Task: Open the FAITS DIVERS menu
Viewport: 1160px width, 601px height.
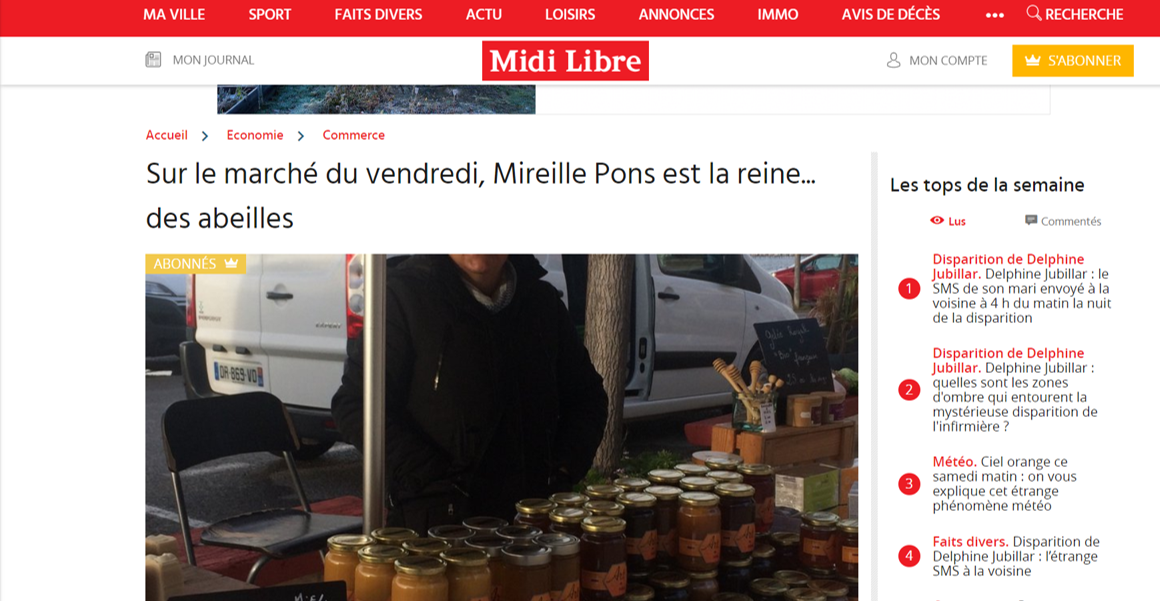Action: (378, 14)
